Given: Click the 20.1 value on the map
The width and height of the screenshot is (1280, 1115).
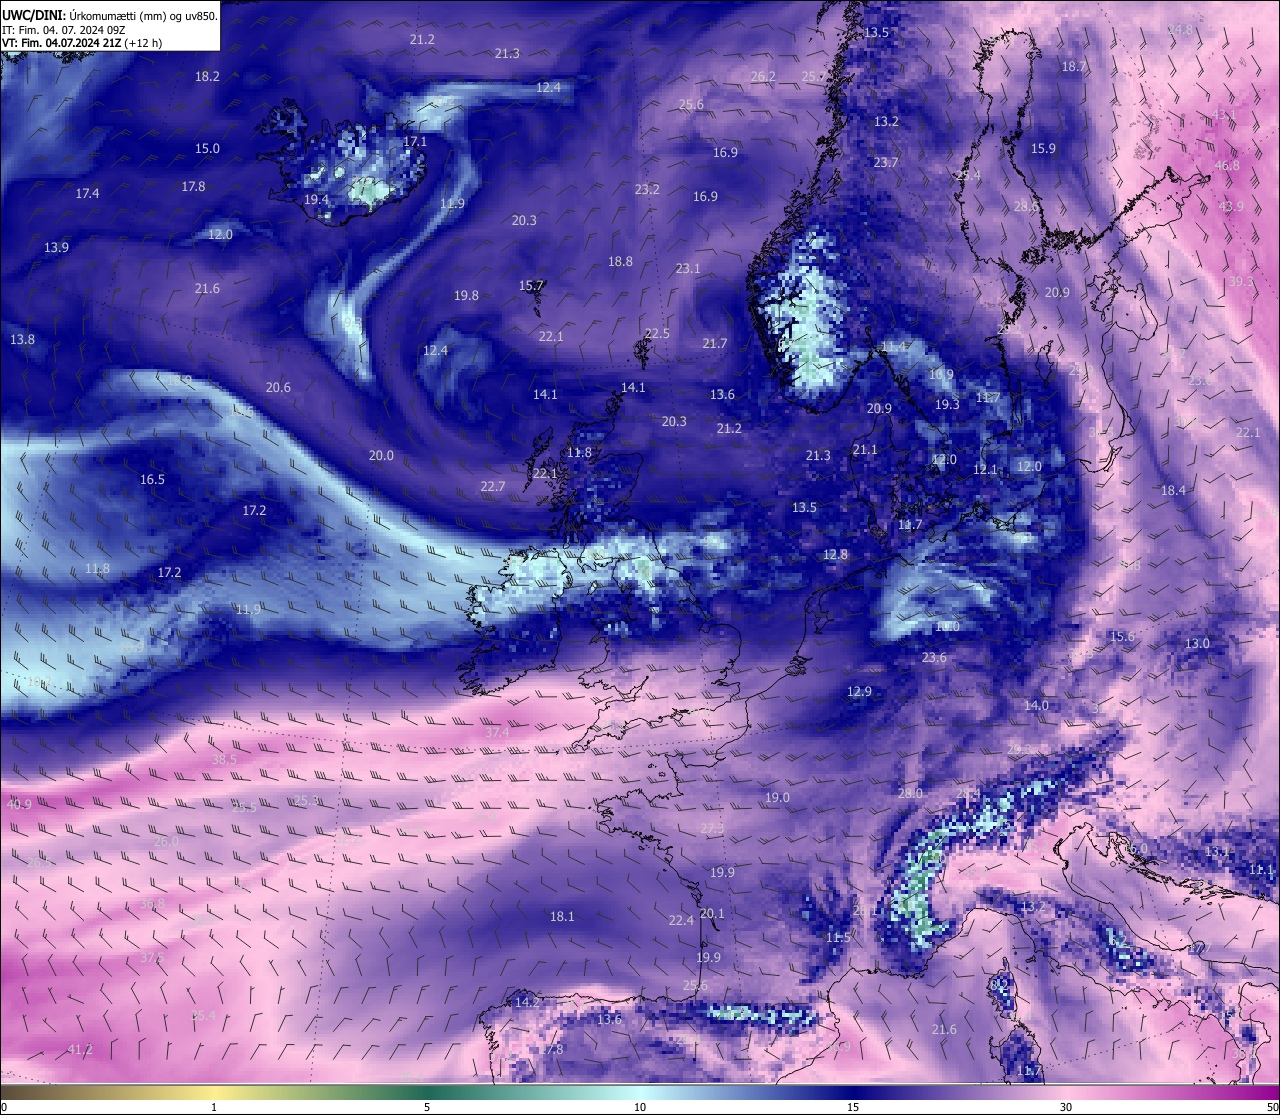Looking at the screenshot, I should pos(712,913).
